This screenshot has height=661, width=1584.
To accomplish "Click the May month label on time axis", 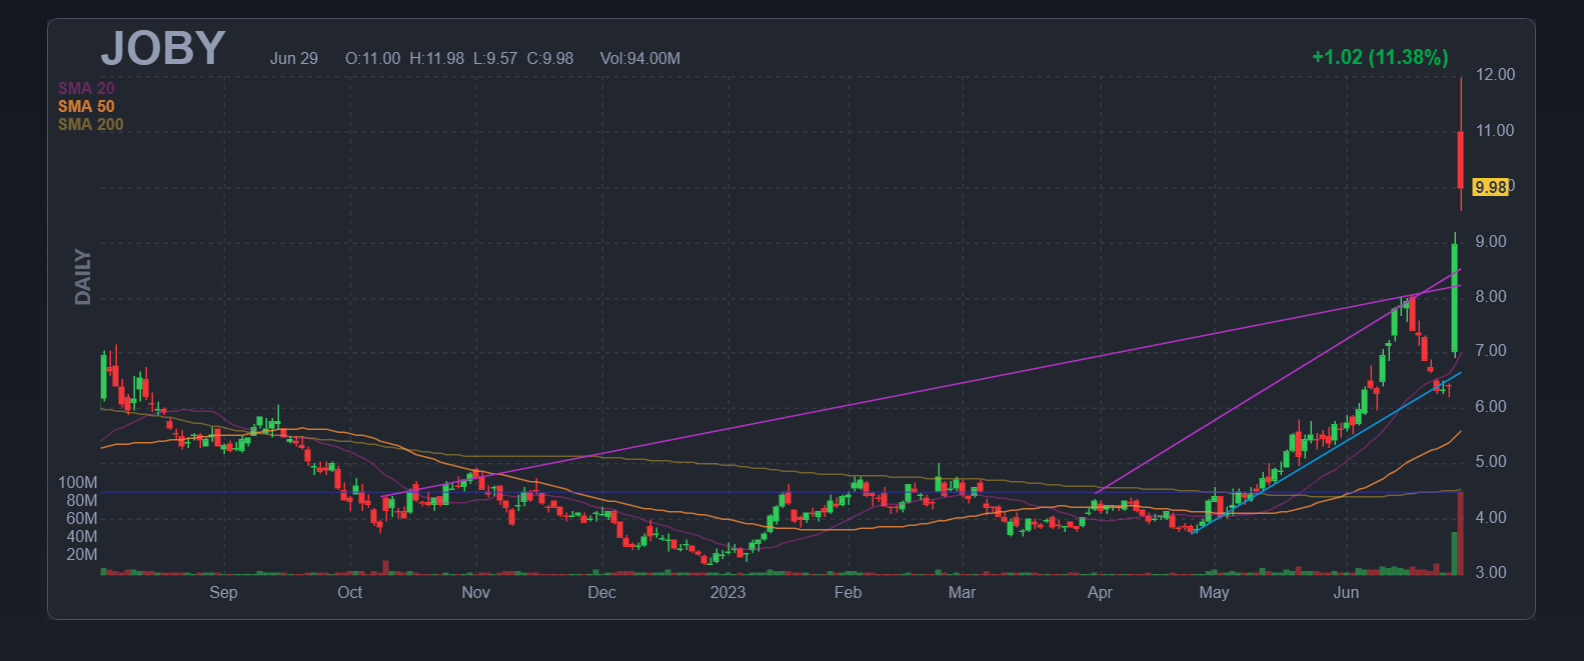I will [x=1214, y=592].
